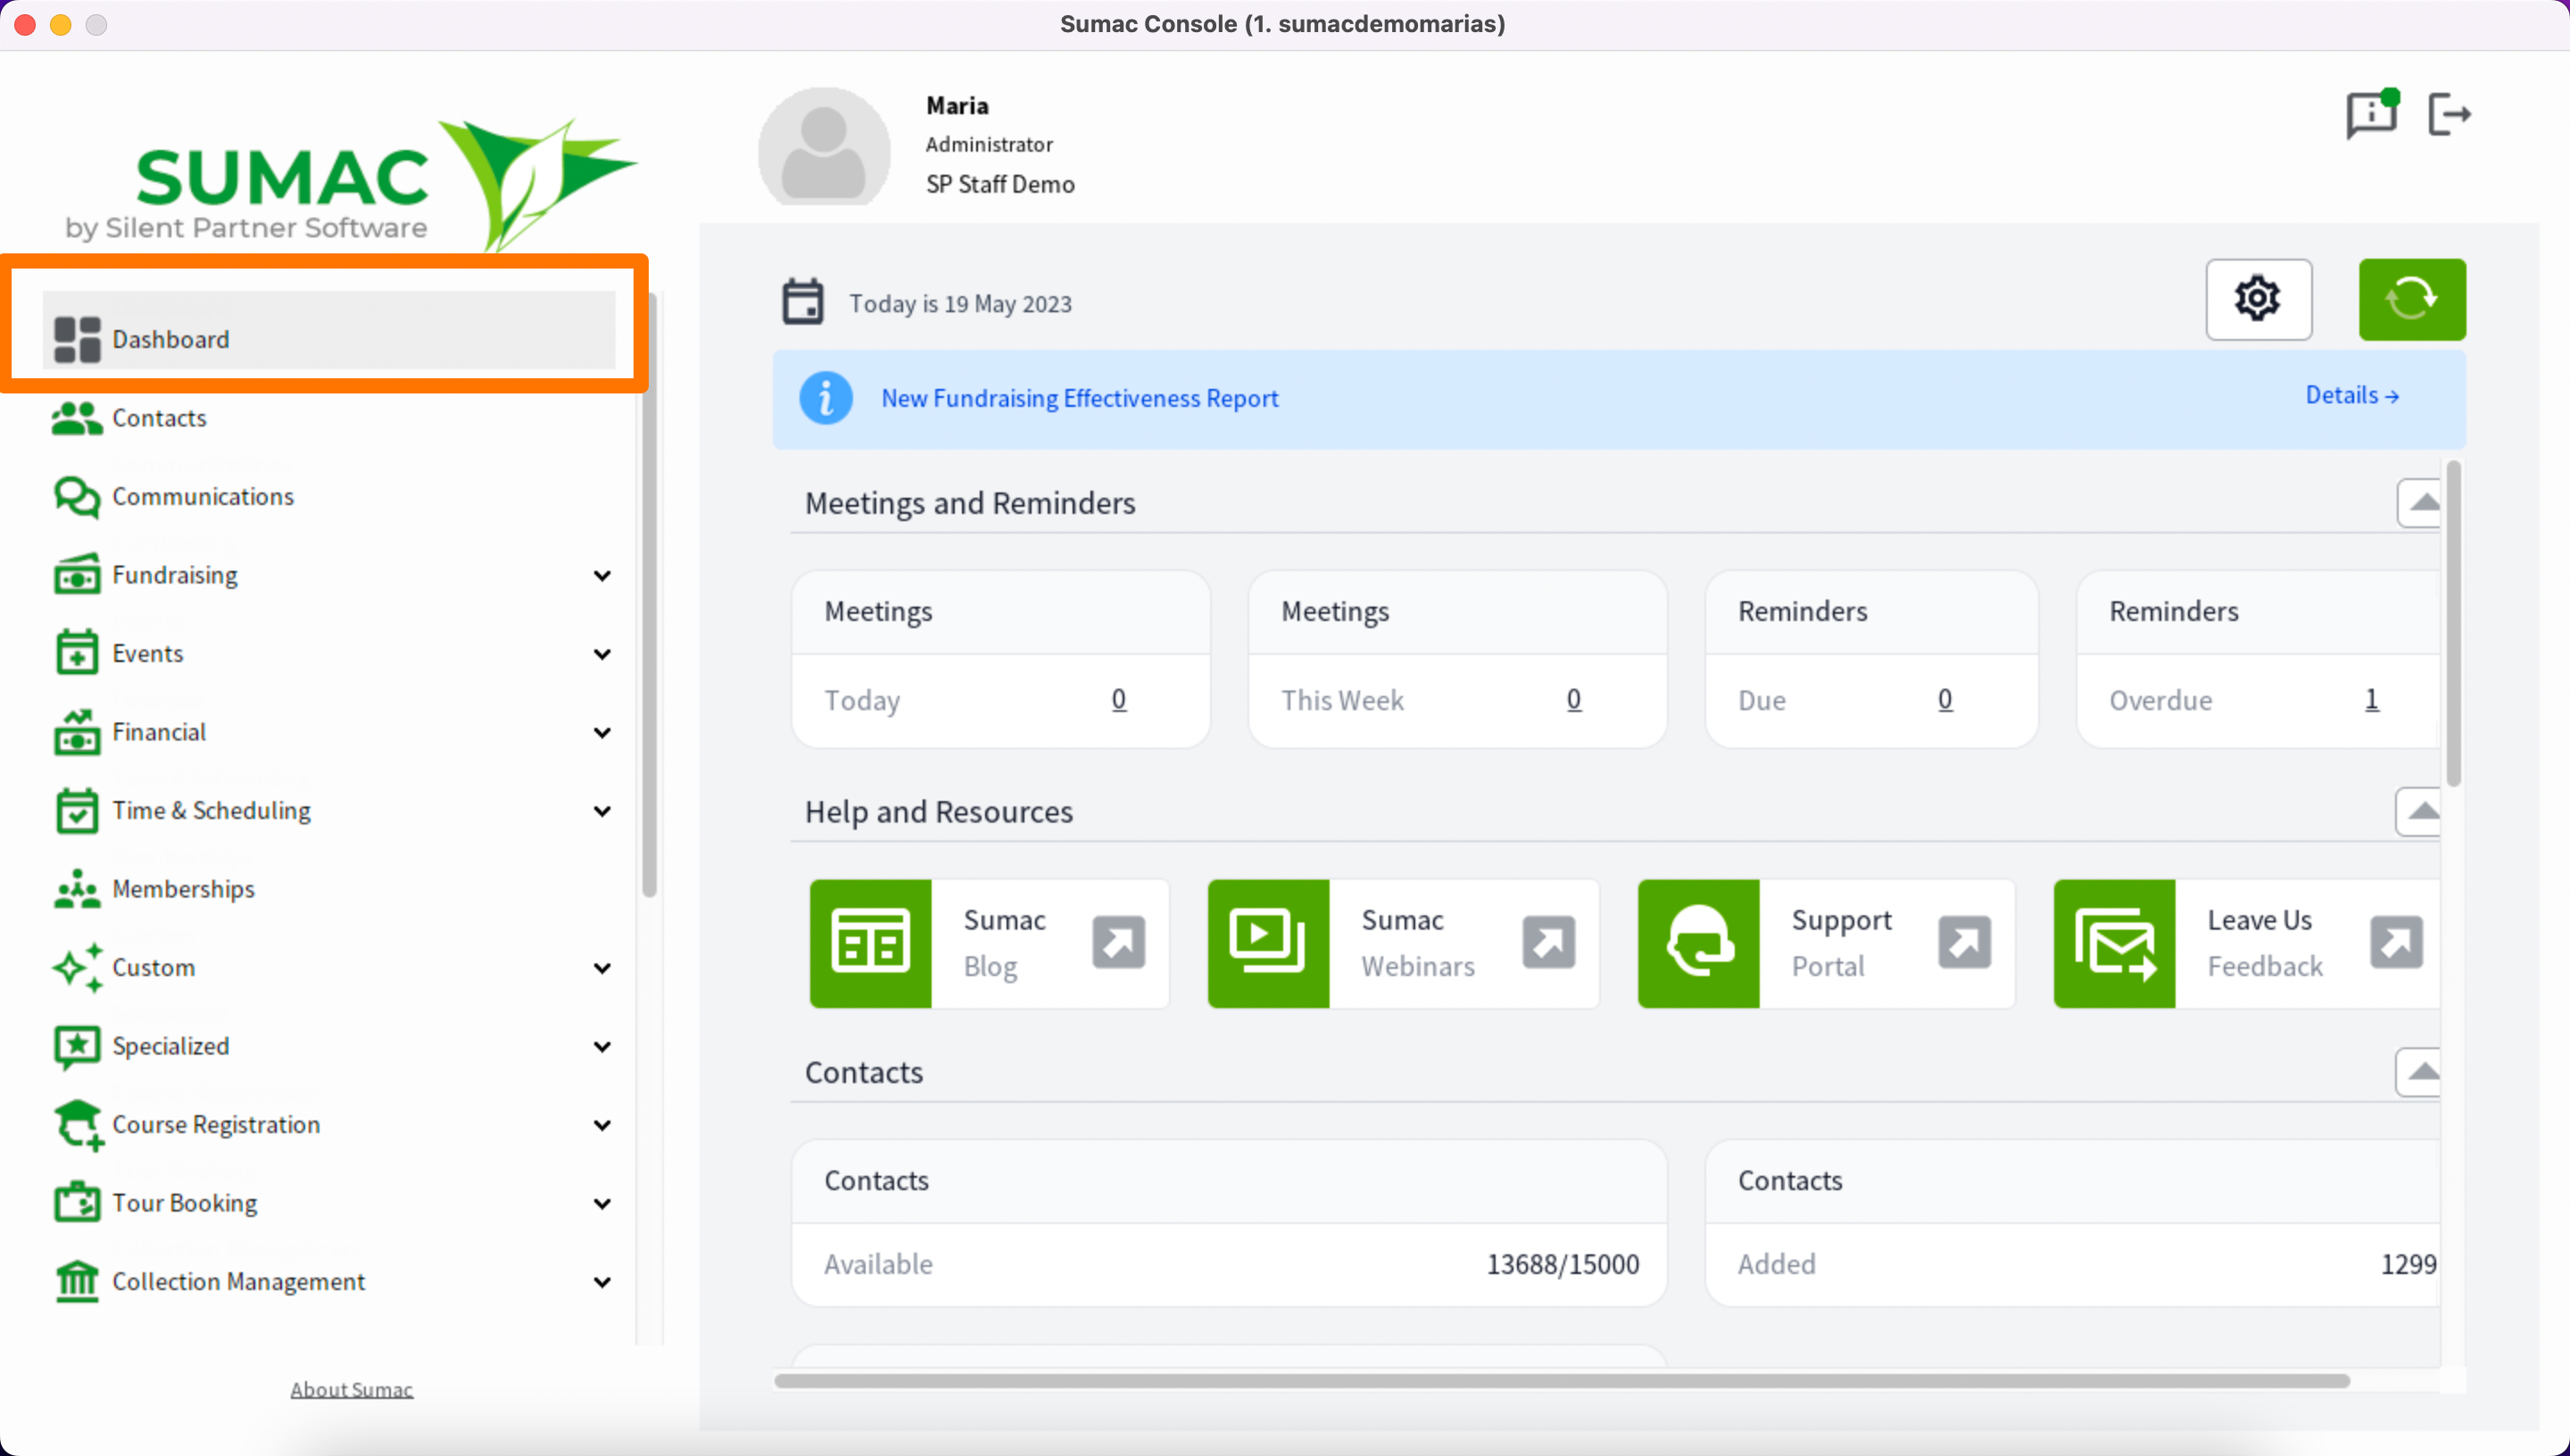The image size is (2570, 1456).
Task: Click the Fundraising money icon
Action: click(77, 575)
